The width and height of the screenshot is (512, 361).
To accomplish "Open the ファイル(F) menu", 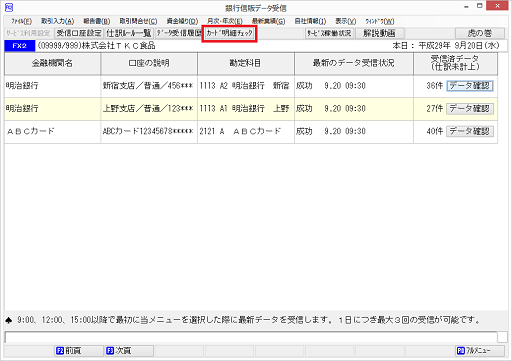I will [x=21, y=21].
